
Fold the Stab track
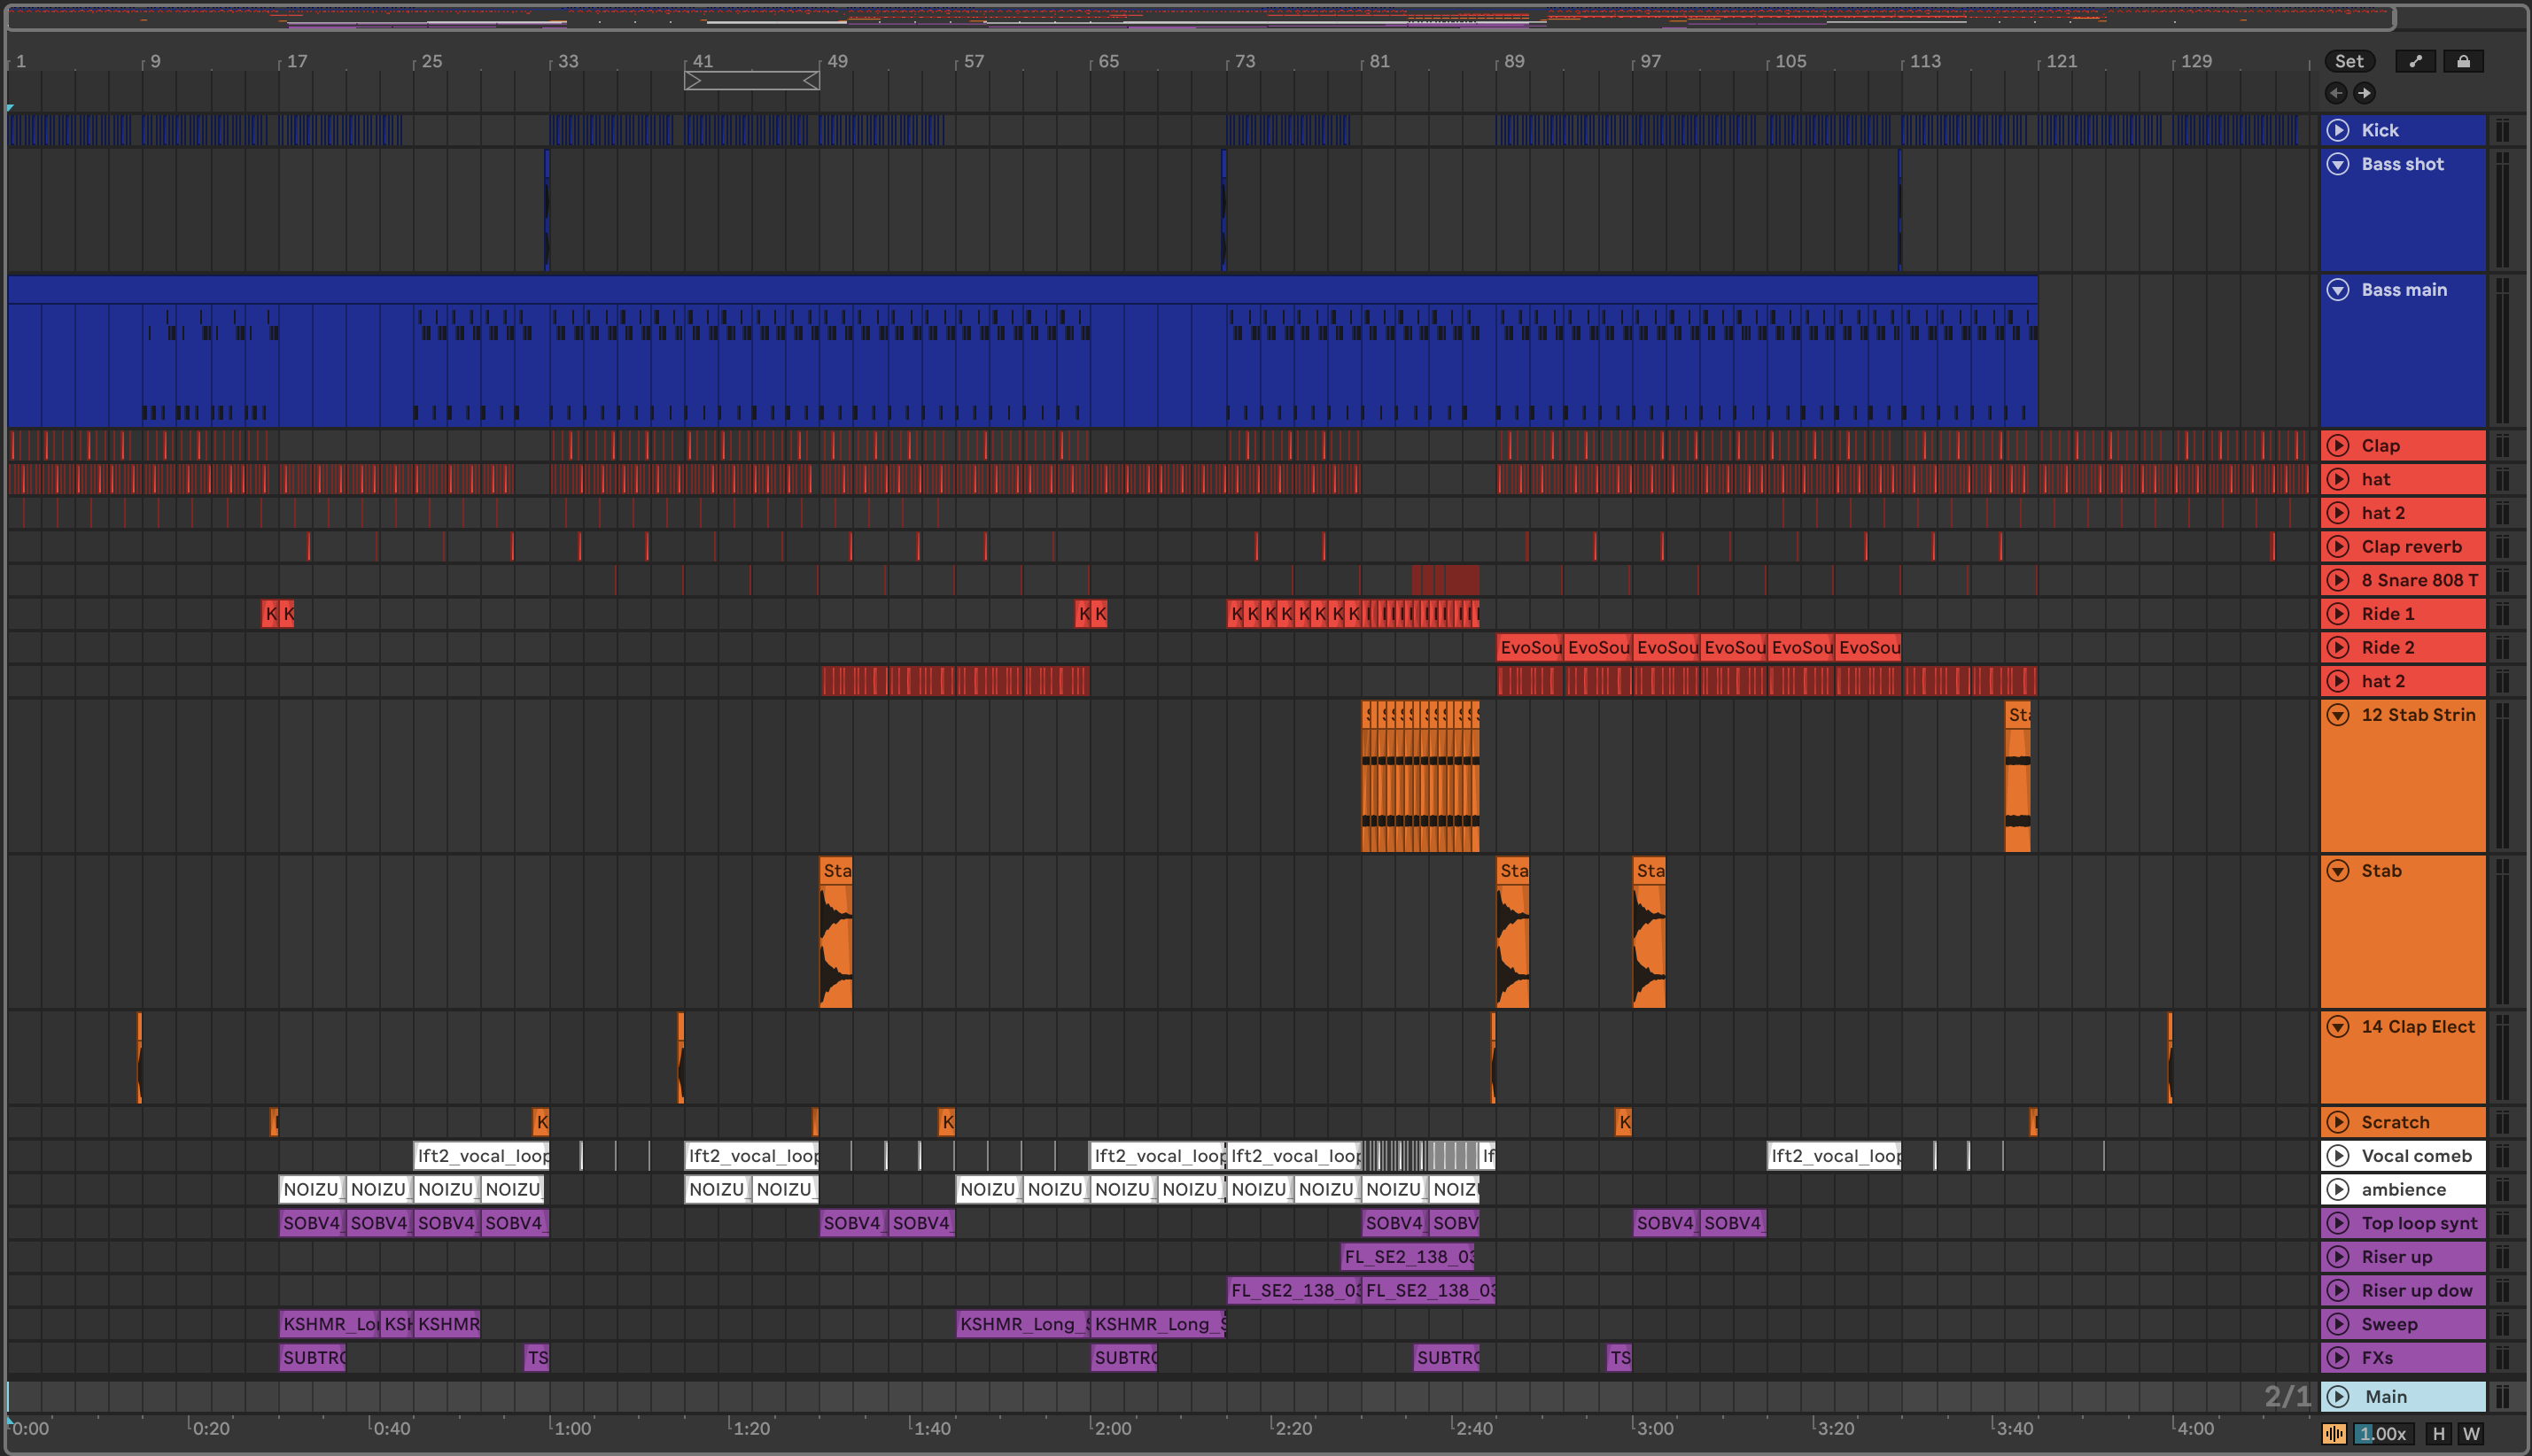(x=2338, y=871)
